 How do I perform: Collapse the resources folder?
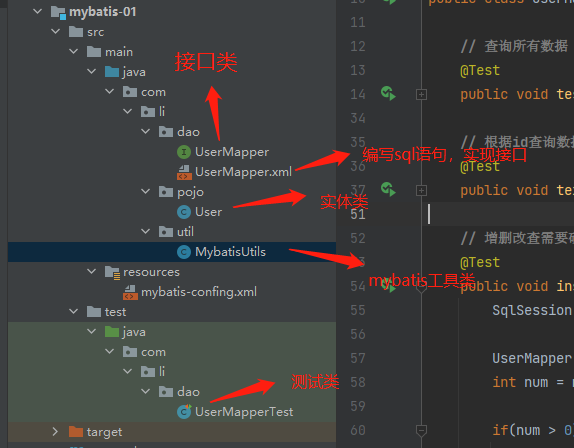[92, 272]
